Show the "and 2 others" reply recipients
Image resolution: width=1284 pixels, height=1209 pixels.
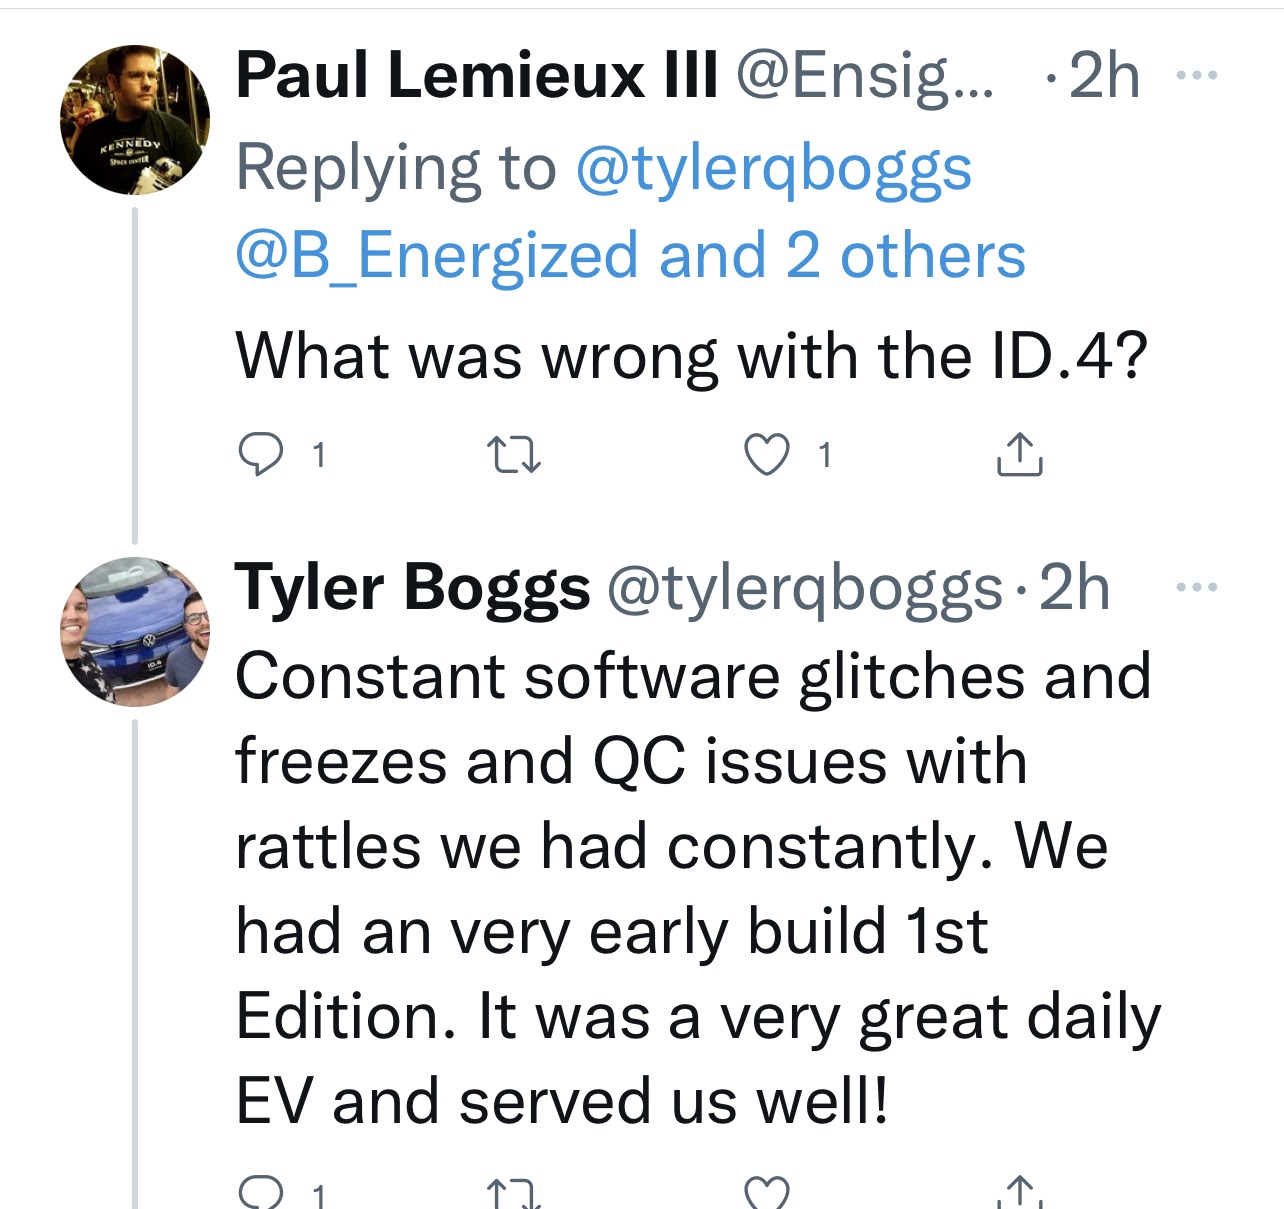point(842,255)
